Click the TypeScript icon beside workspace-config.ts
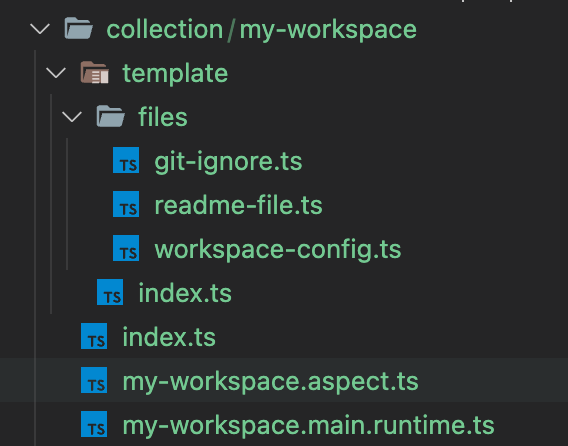Screen dimensions: 568x446 click(x=126, y=248)
